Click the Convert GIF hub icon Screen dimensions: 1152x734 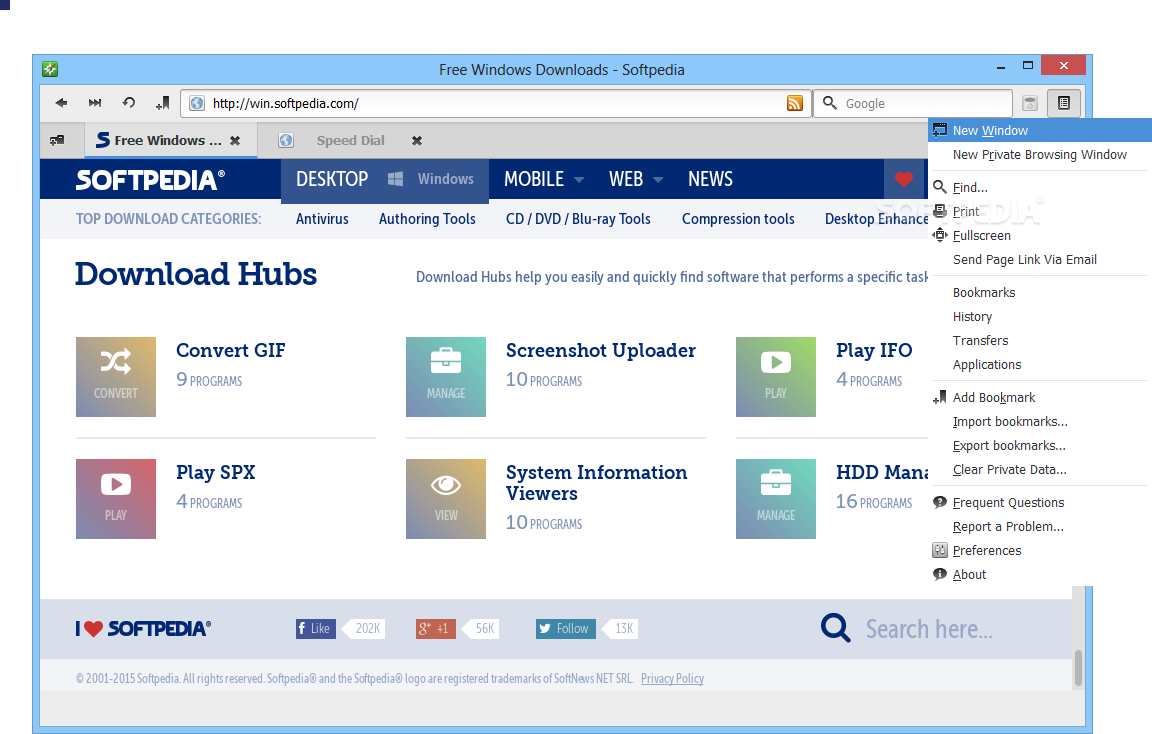116,377
